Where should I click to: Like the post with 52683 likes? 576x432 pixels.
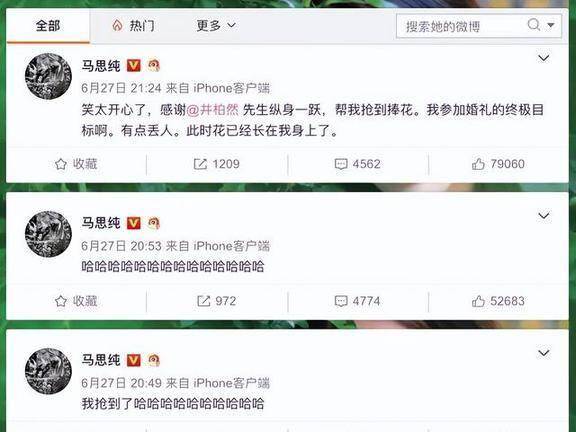tap(498, 301)
